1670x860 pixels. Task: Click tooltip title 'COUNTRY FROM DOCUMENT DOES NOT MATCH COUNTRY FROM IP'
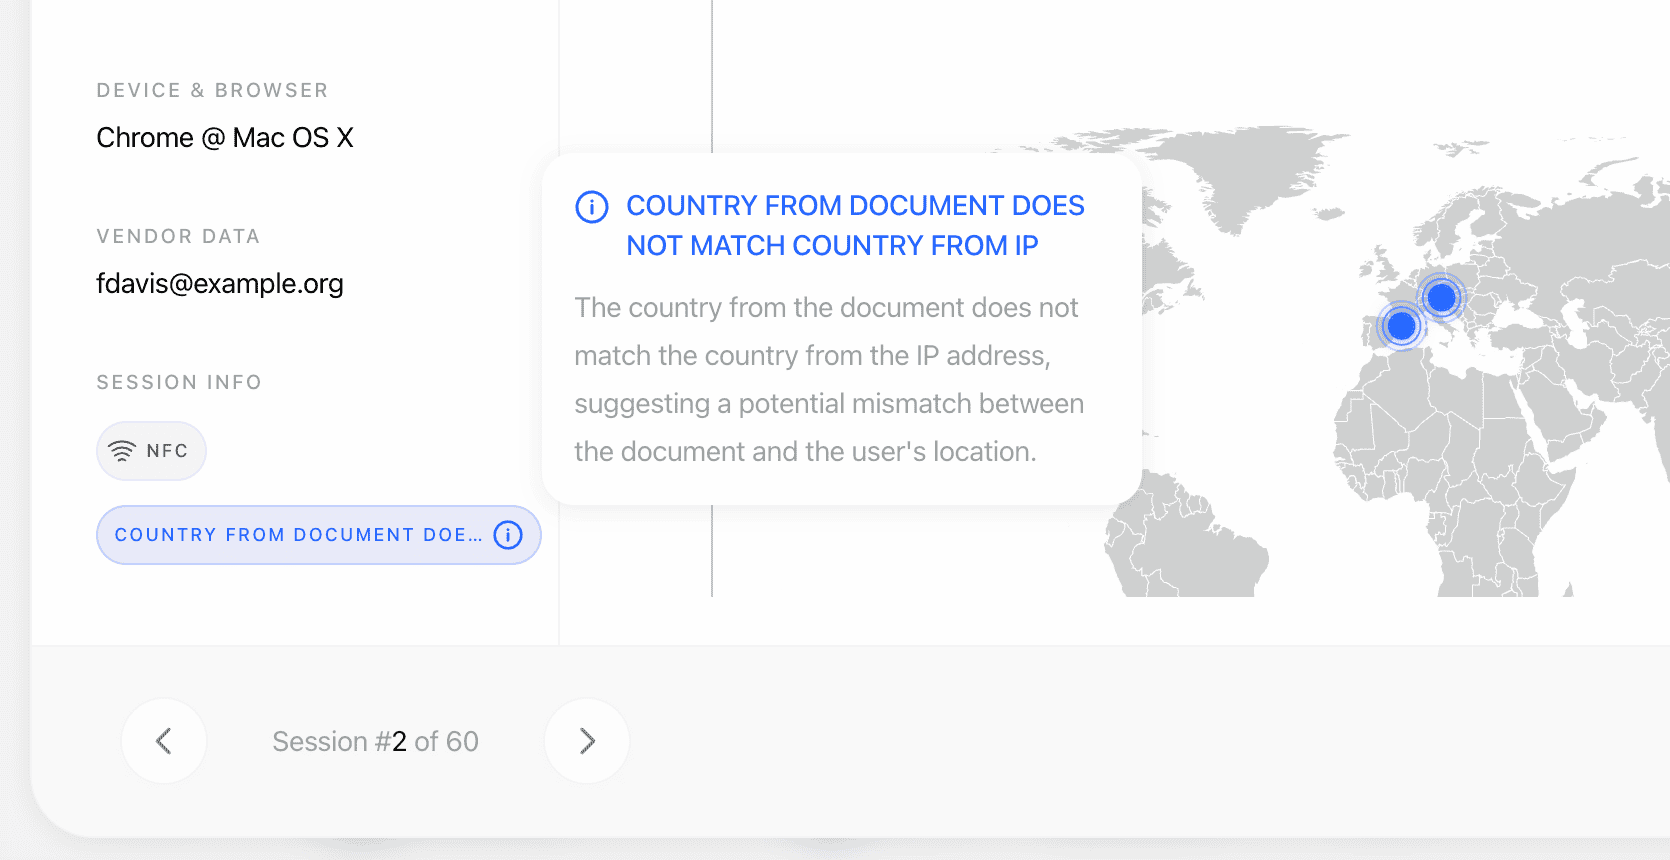855,225
